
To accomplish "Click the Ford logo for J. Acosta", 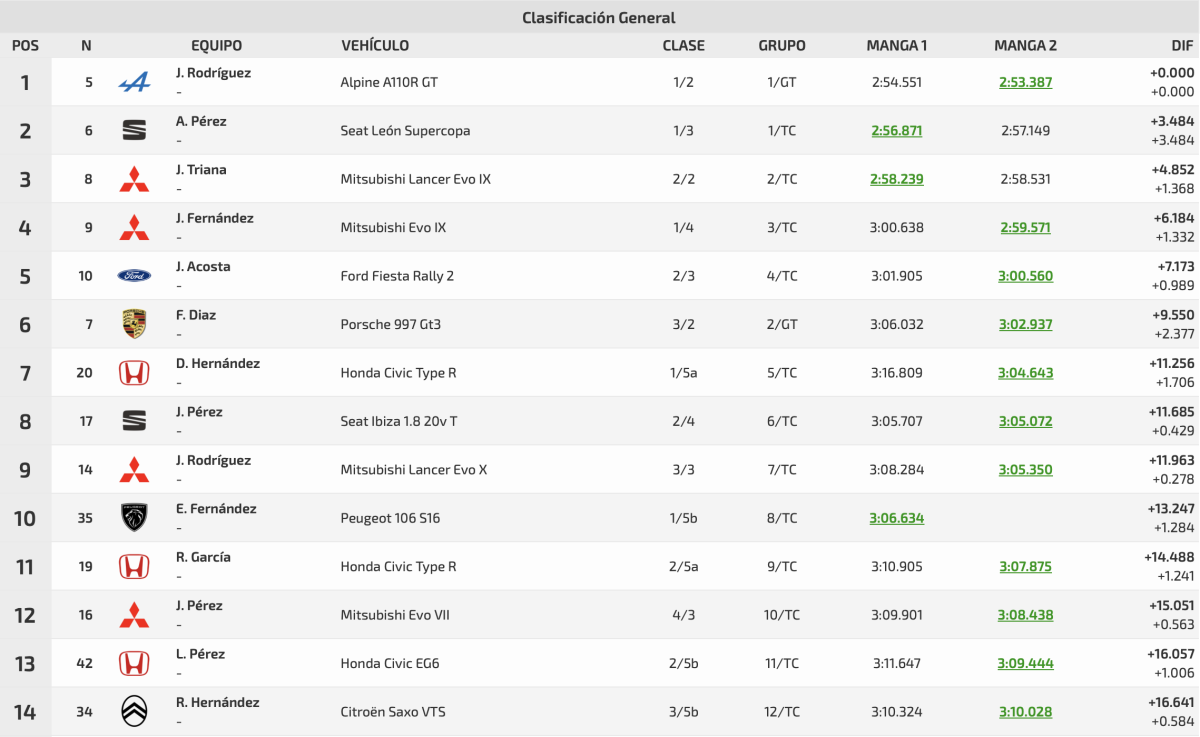I will coord(134,276).
